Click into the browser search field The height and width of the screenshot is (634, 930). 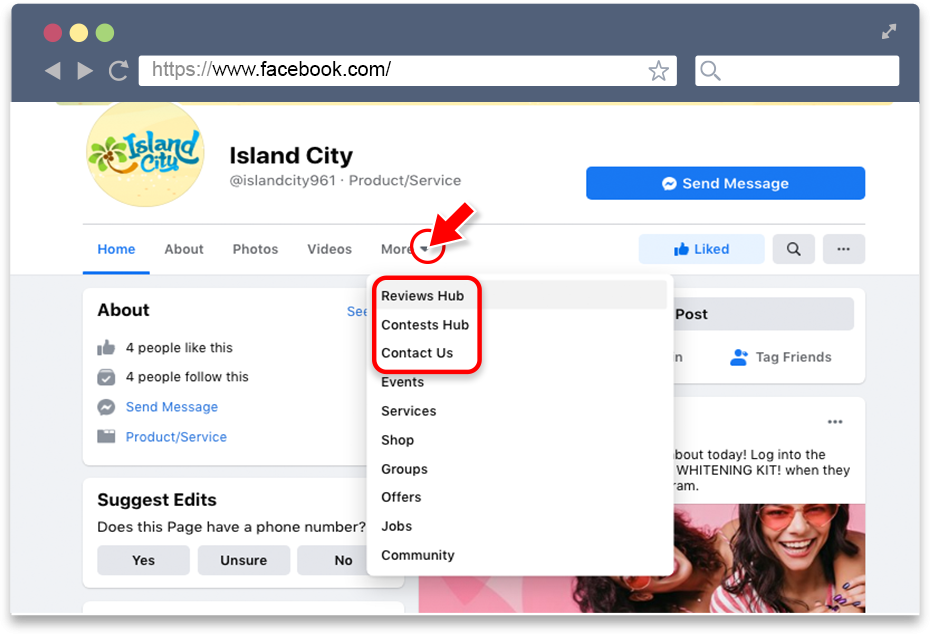(x=797, y=71)
